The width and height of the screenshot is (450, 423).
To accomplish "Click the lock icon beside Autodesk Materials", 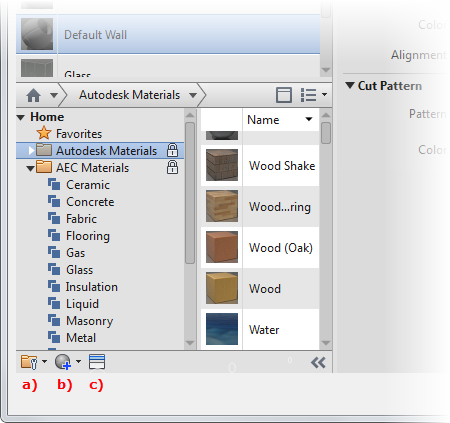I will 172,150.
